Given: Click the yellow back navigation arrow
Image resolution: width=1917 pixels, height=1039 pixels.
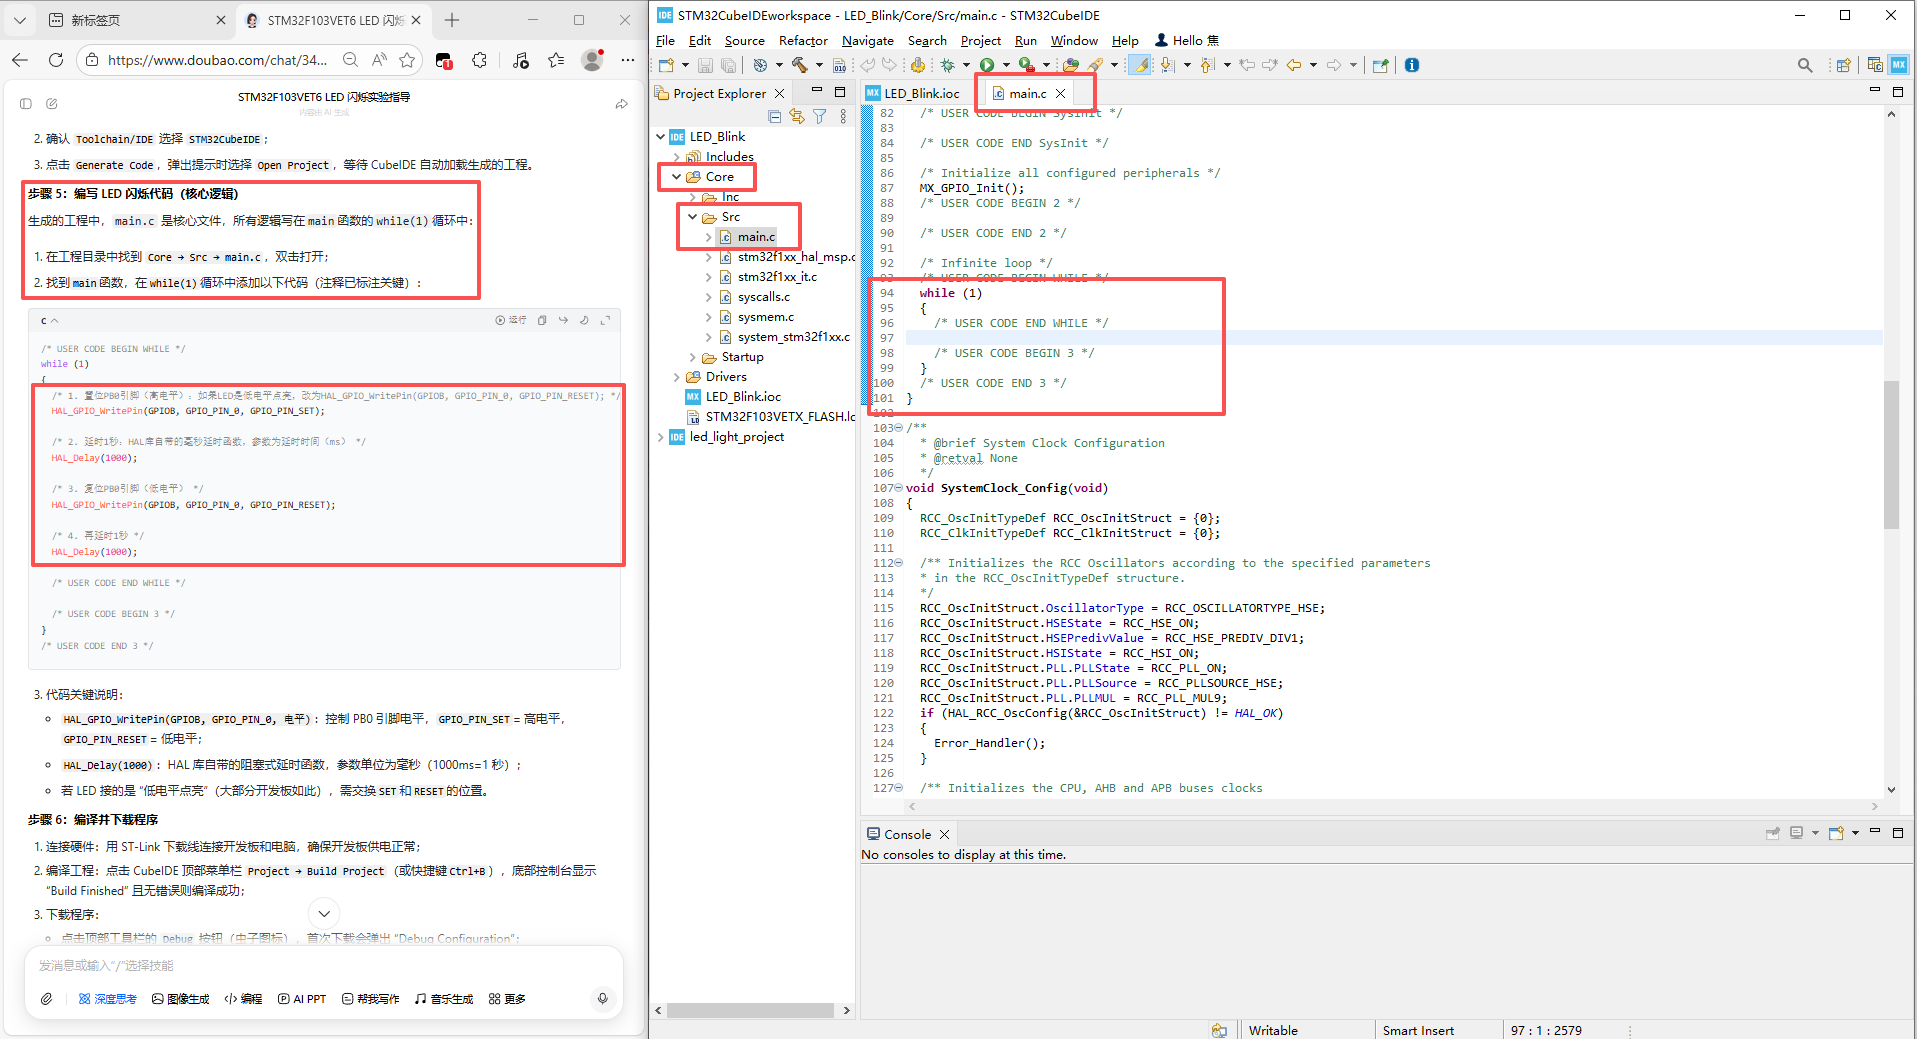Looking at the screenshot, I should point(1294,65).
